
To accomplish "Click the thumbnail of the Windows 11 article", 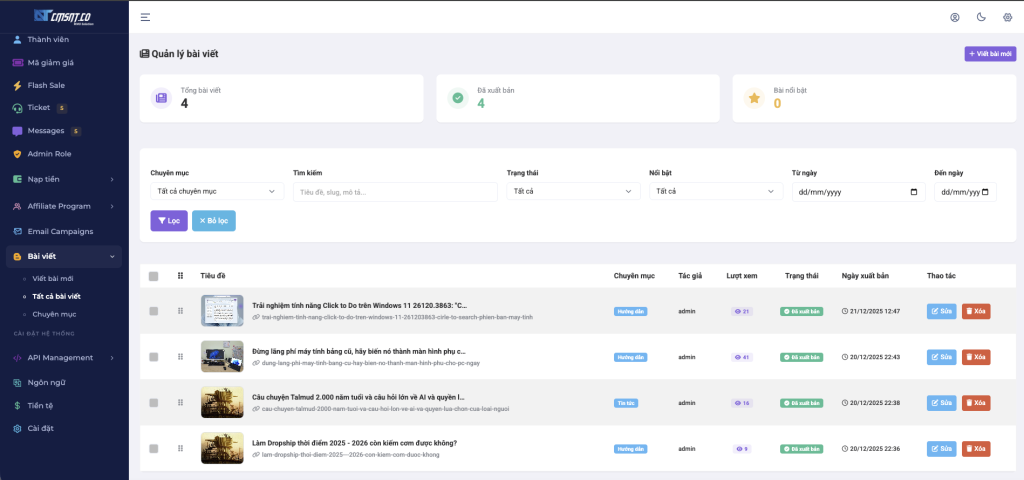I will point(222,310).
